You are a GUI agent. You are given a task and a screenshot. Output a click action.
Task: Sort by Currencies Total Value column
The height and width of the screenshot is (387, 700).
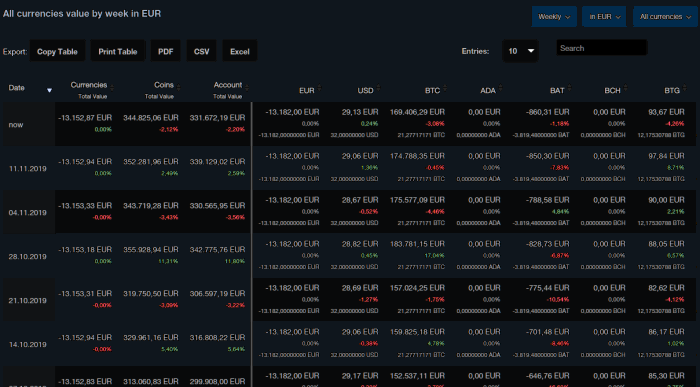pyautogui.click(x=88, y=89)
